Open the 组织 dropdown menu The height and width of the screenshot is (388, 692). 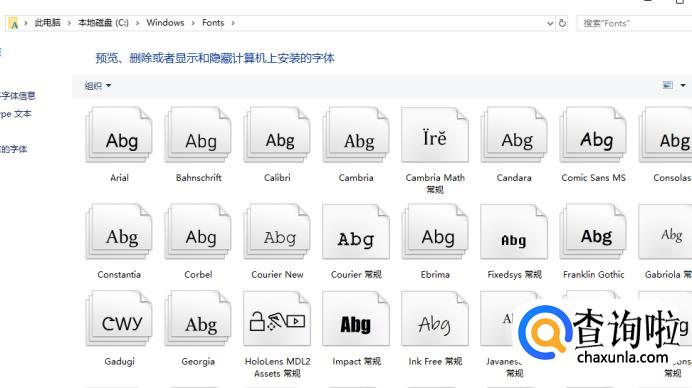[98, 86]
